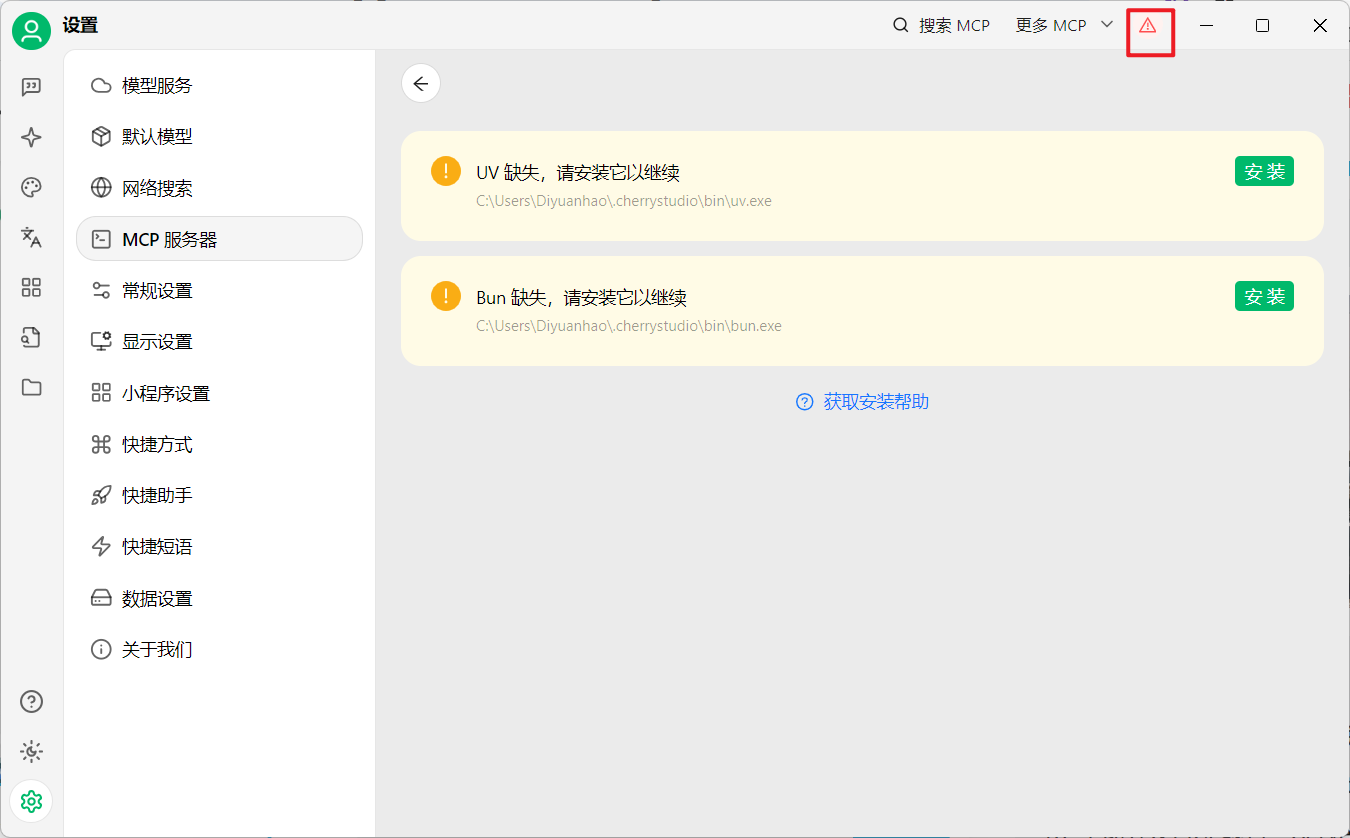This screenshot has width=1350, height=838.
Task: Click the cube icon beside 默认模型
Action: click(x=101, y=136)
